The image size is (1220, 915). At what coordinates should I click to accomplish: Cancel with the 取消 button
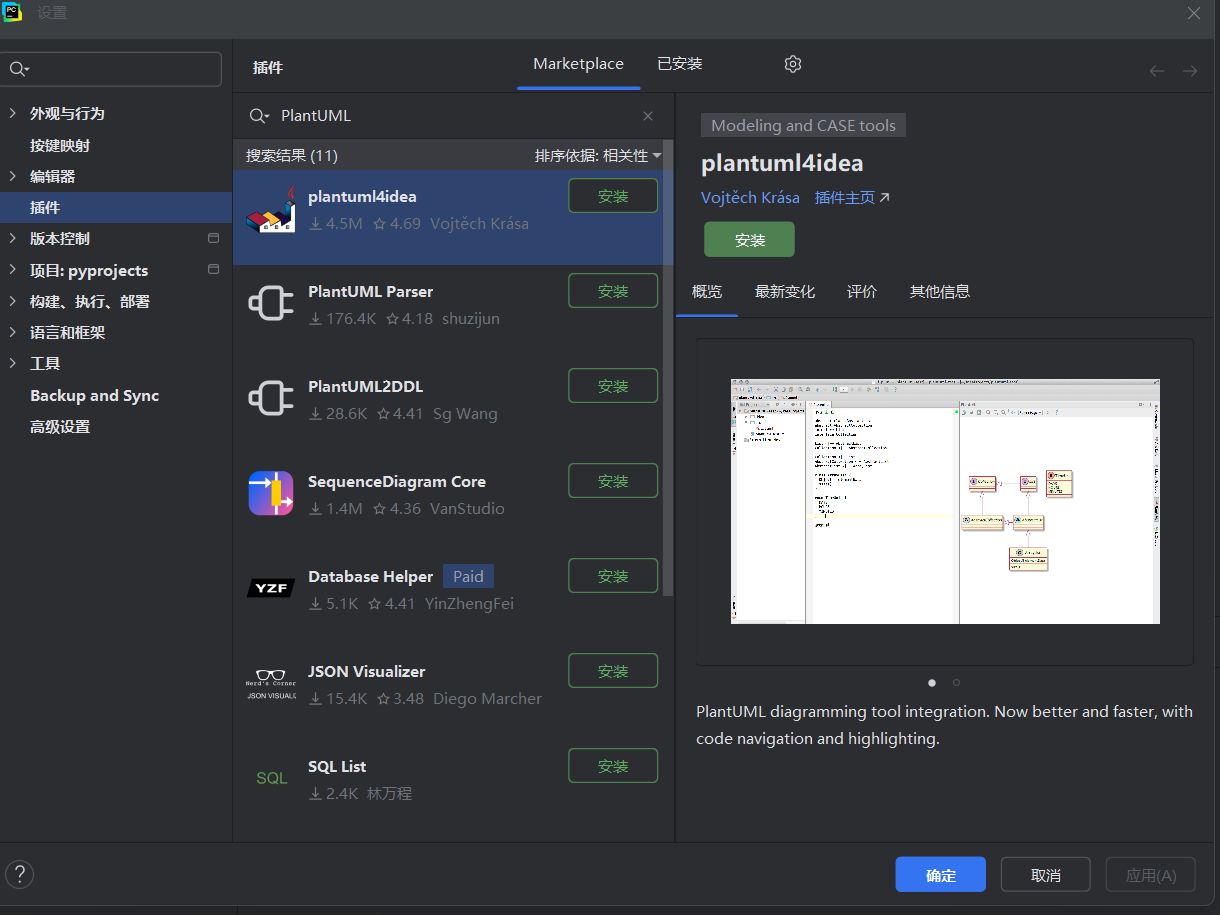[x=1046, y=875]
